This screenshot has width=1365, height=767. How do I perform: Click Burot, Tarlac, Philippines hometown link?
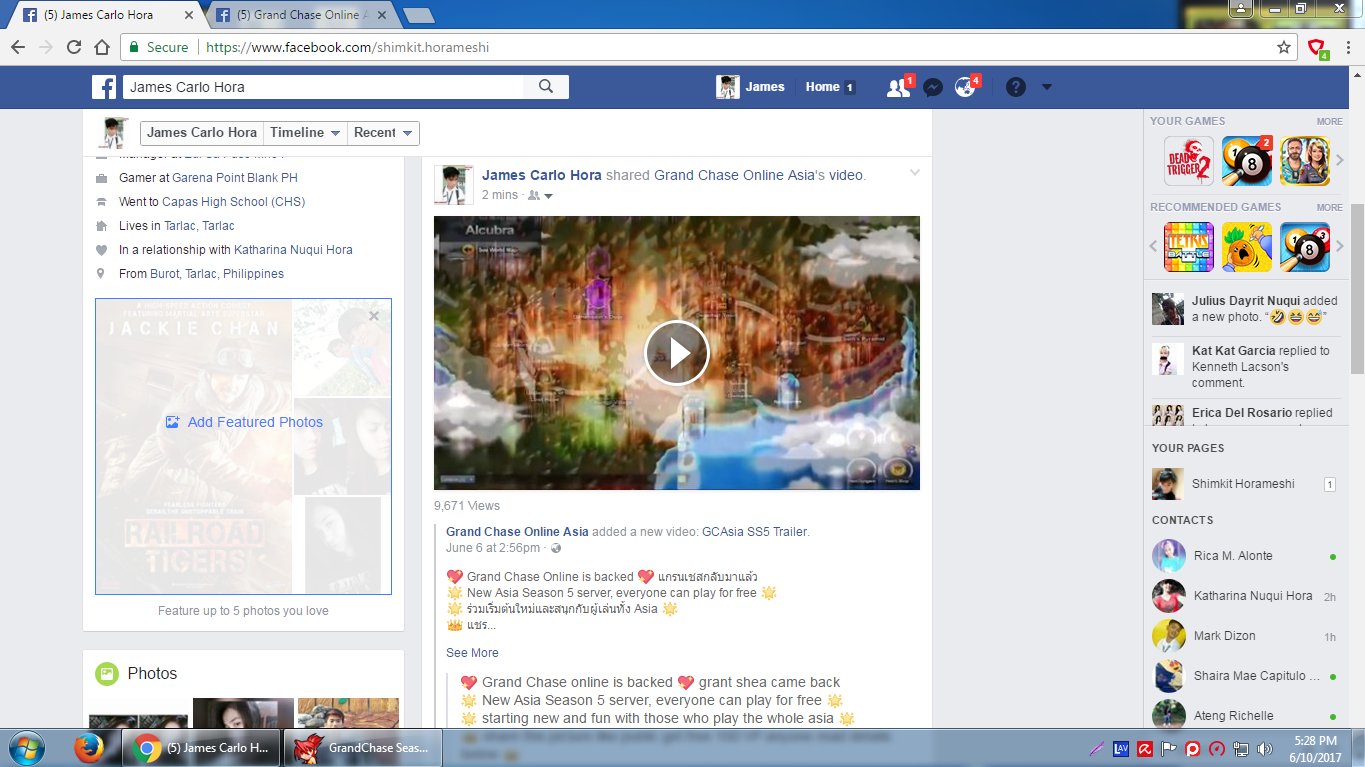[217, 274]
